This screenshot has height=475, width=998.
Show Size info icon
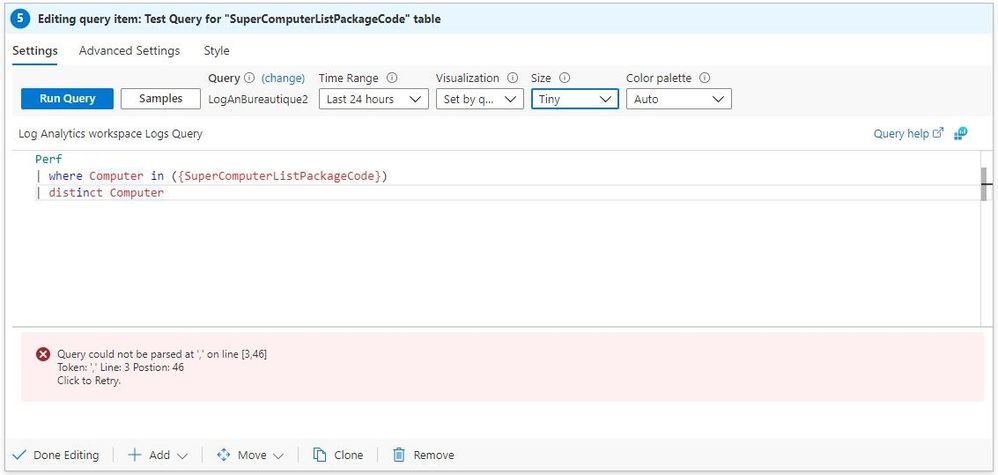tap(565, 78)
